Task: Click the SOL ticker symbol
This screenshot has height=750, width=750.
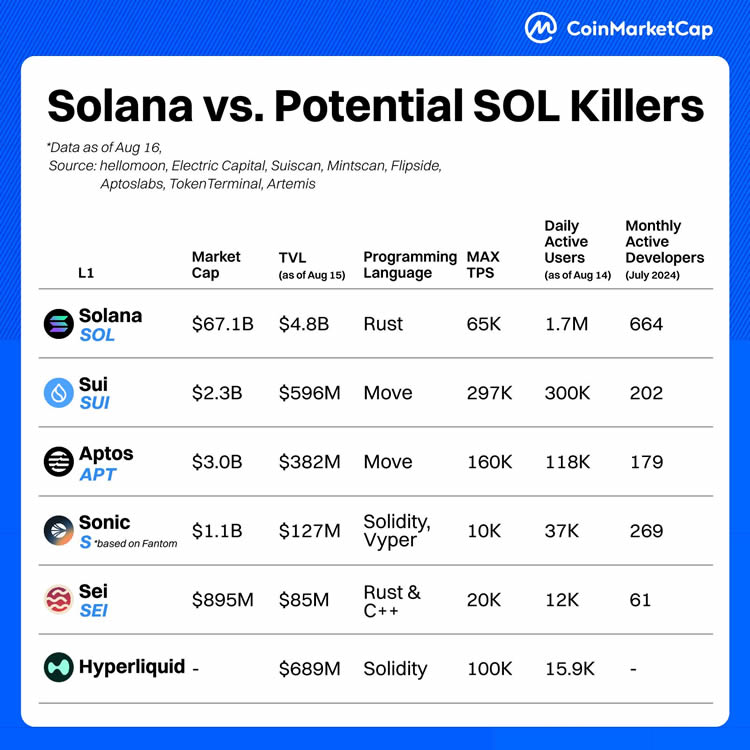Action: click(97, 335)
